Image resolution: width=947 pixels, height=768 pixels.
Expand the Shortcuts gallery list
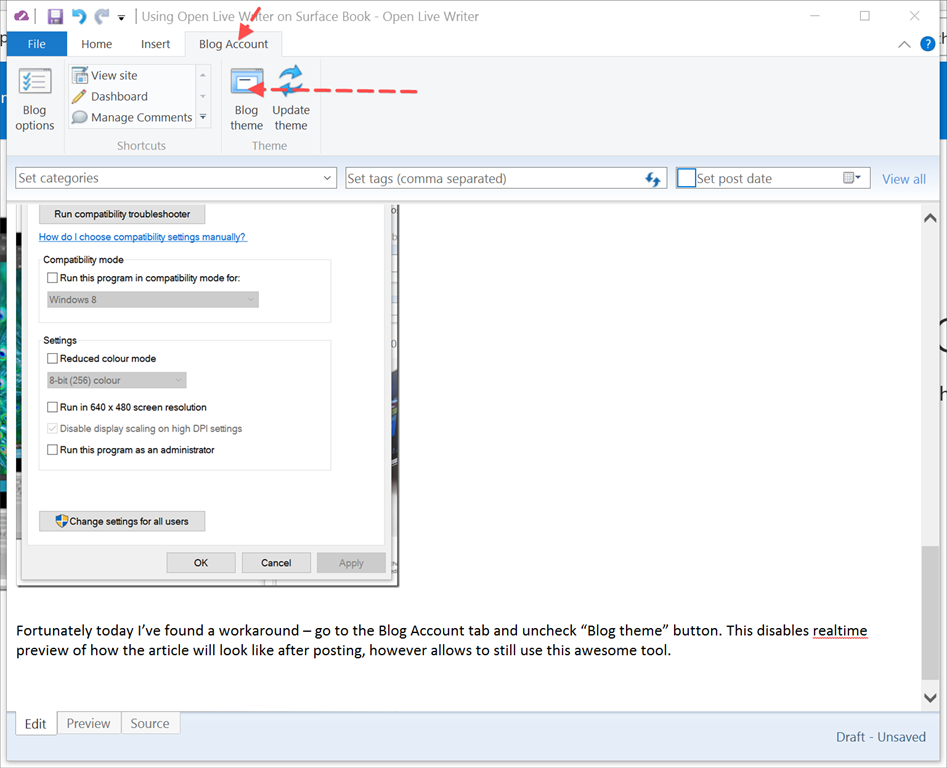(x=203, y=117)
